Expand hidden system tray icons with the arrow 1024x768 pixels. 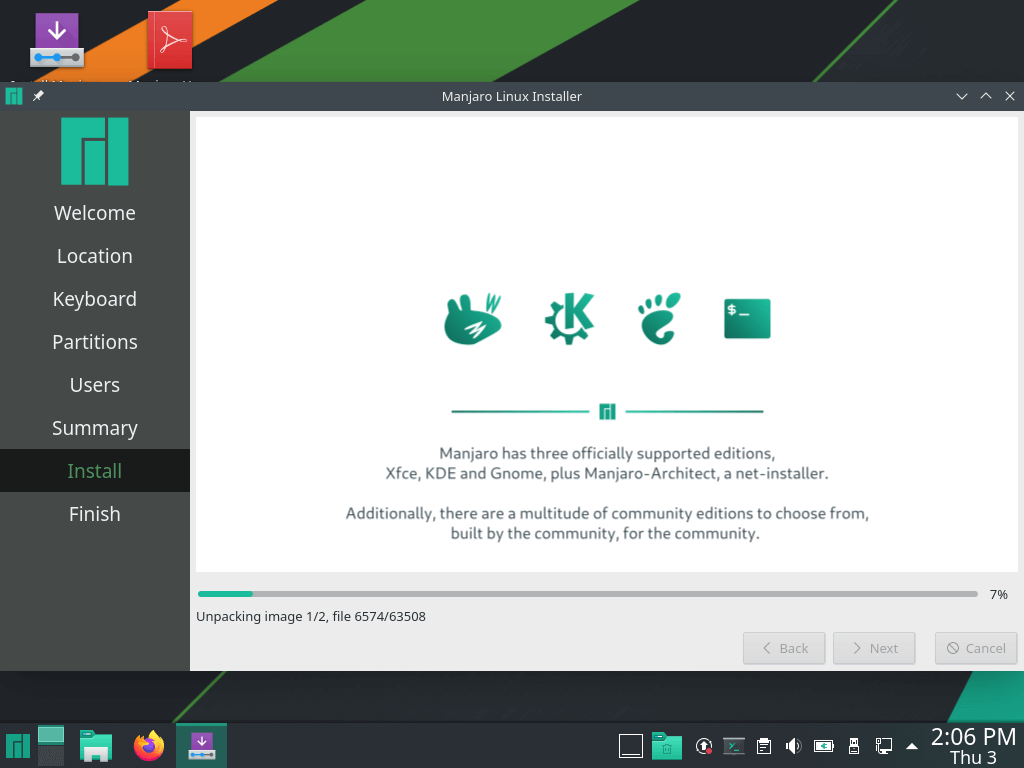point(911,745)
